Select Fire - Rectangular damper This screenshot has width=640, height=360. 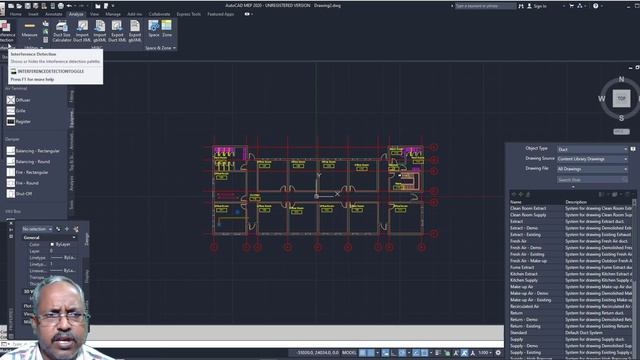27,172
